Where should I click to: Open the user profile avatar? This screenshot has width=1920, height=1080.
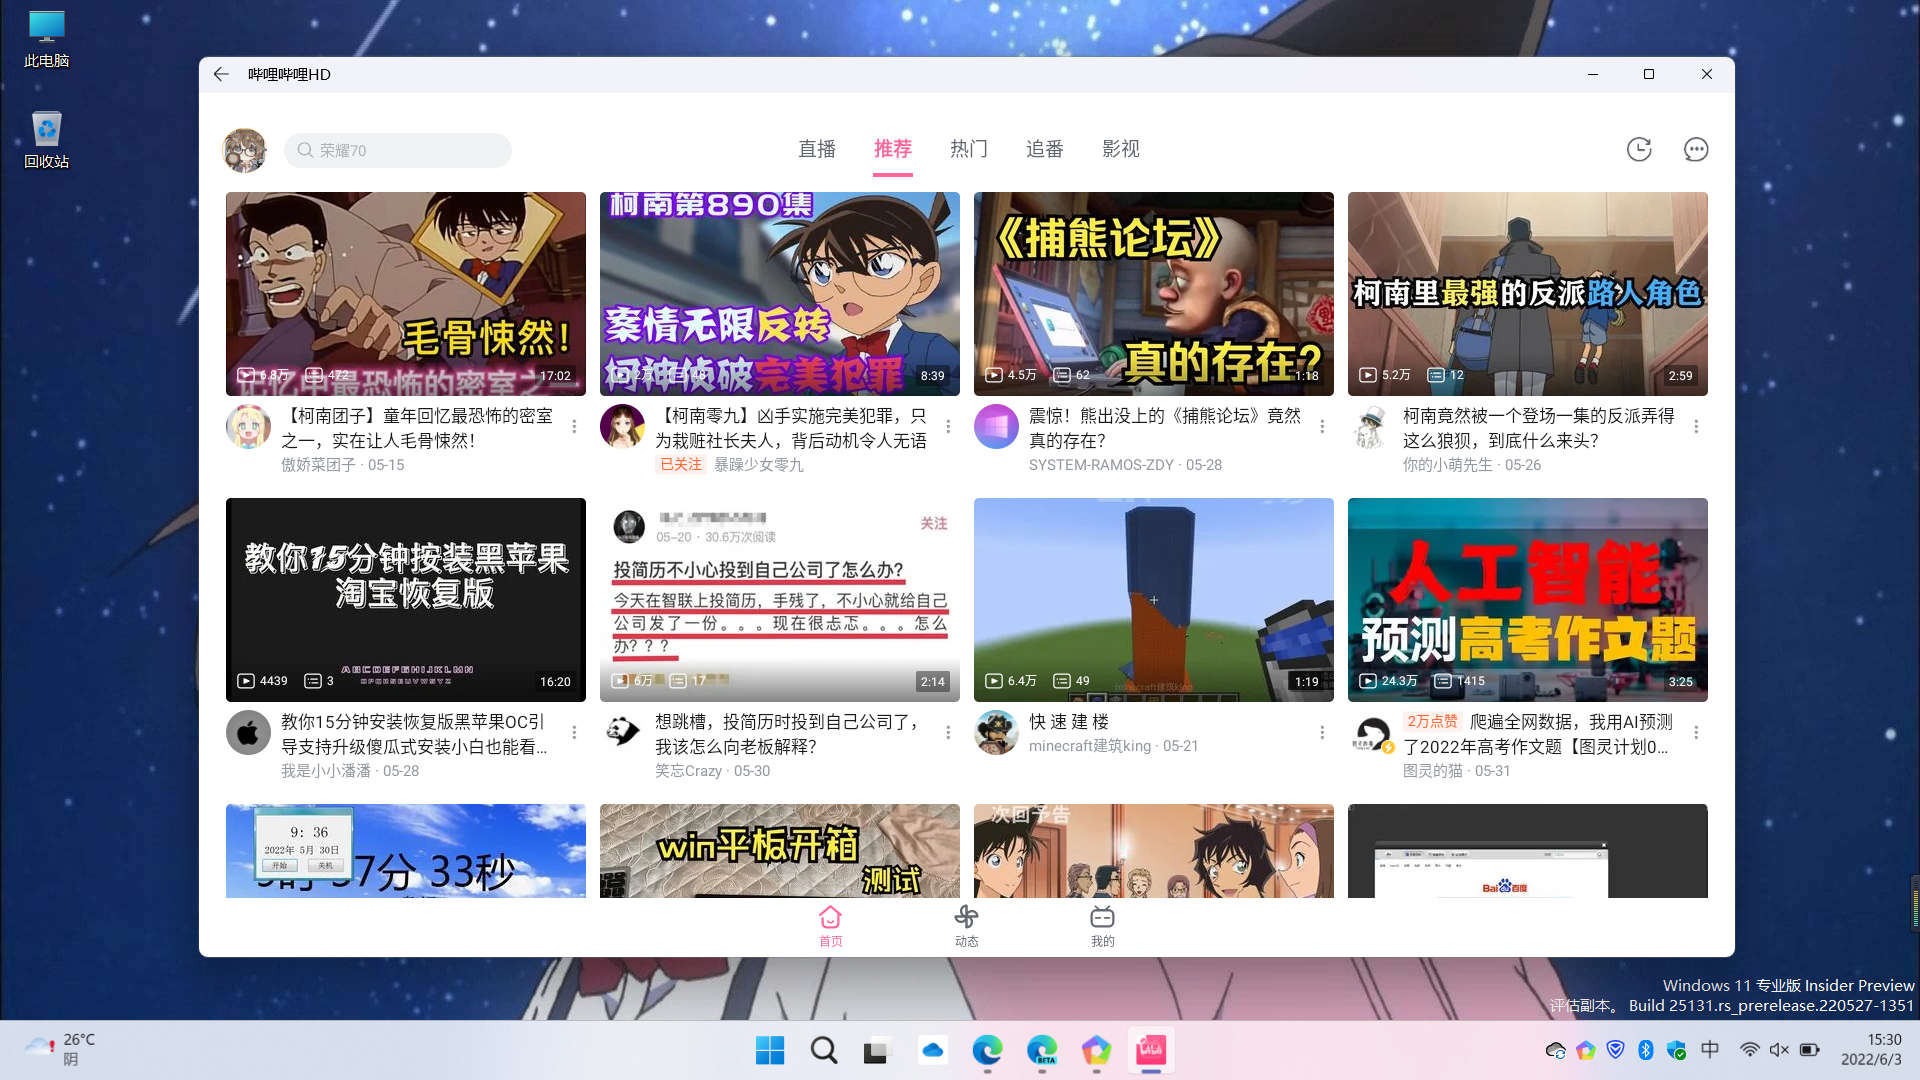point(244,150)
